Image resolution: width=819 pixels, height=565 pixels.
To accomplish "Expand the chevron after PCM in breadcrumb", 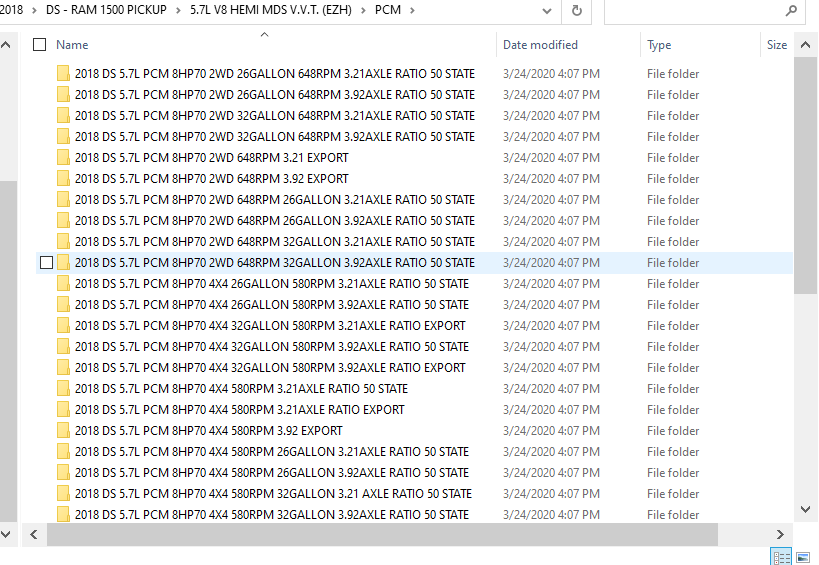I will [412, 11].
